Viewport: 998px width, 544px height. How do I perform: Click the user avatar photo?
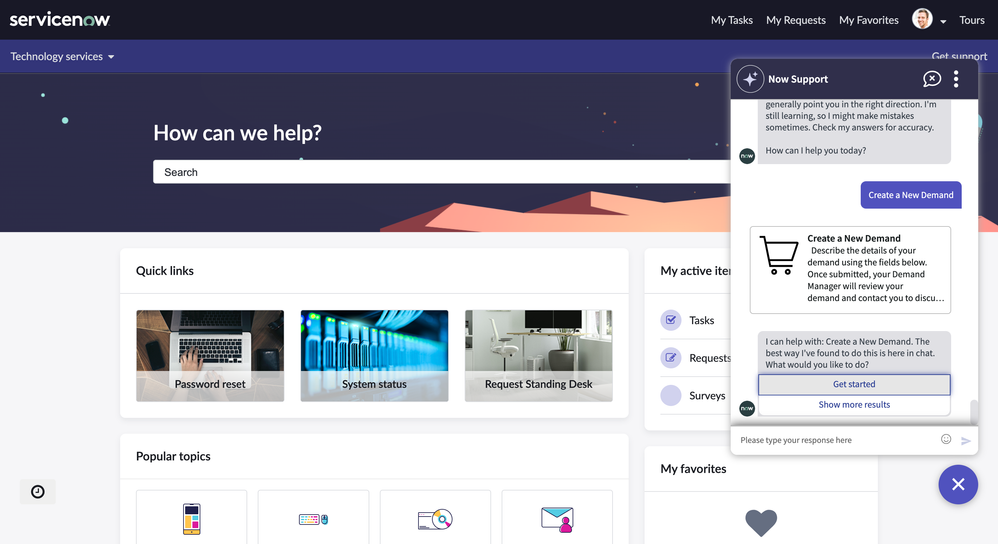(922, 19)
